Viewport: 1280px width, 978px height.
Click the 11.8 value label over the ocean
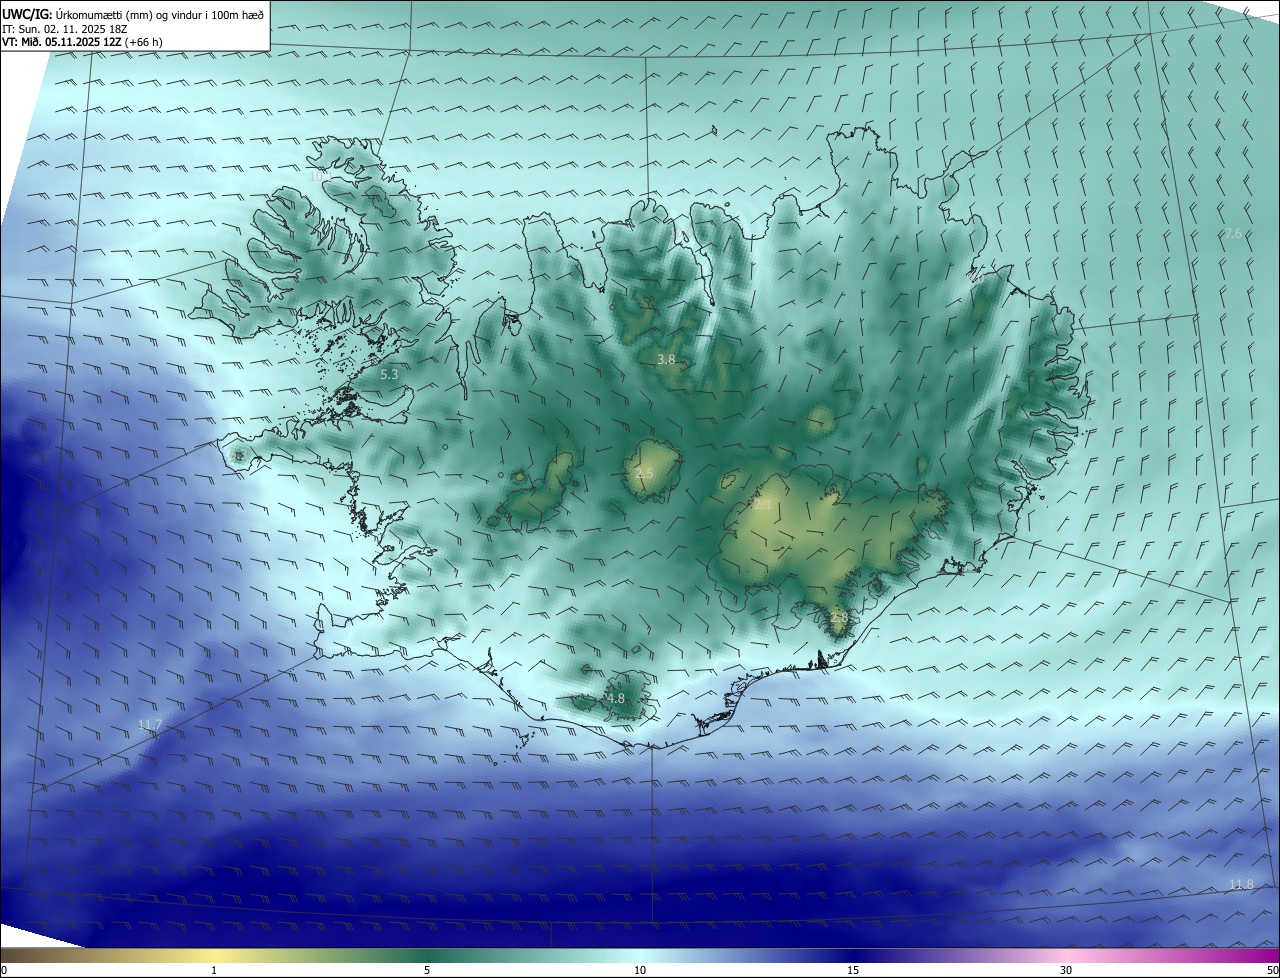click(1241, 884)
